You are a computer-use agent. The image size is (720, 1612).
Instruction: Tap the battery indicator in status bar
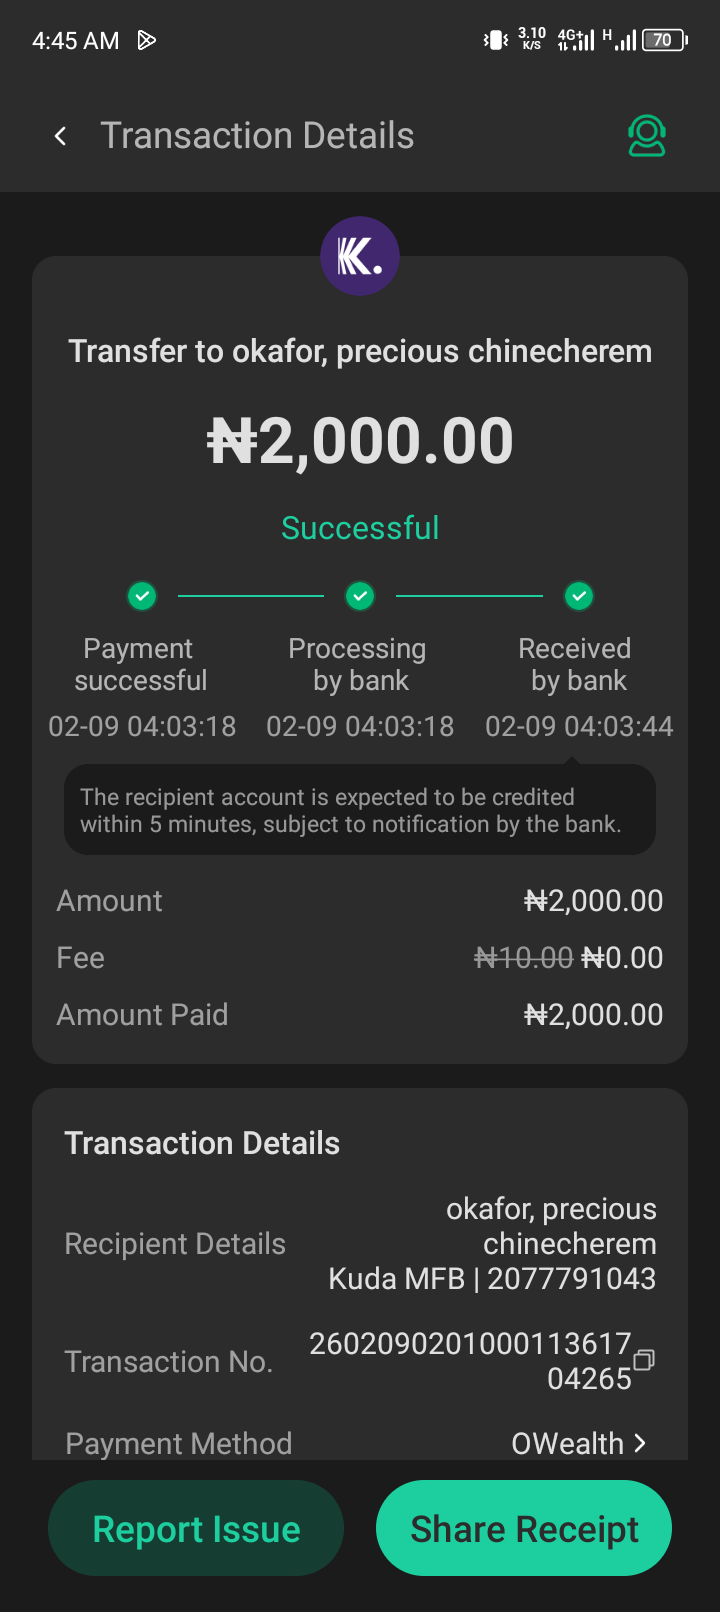664,40
